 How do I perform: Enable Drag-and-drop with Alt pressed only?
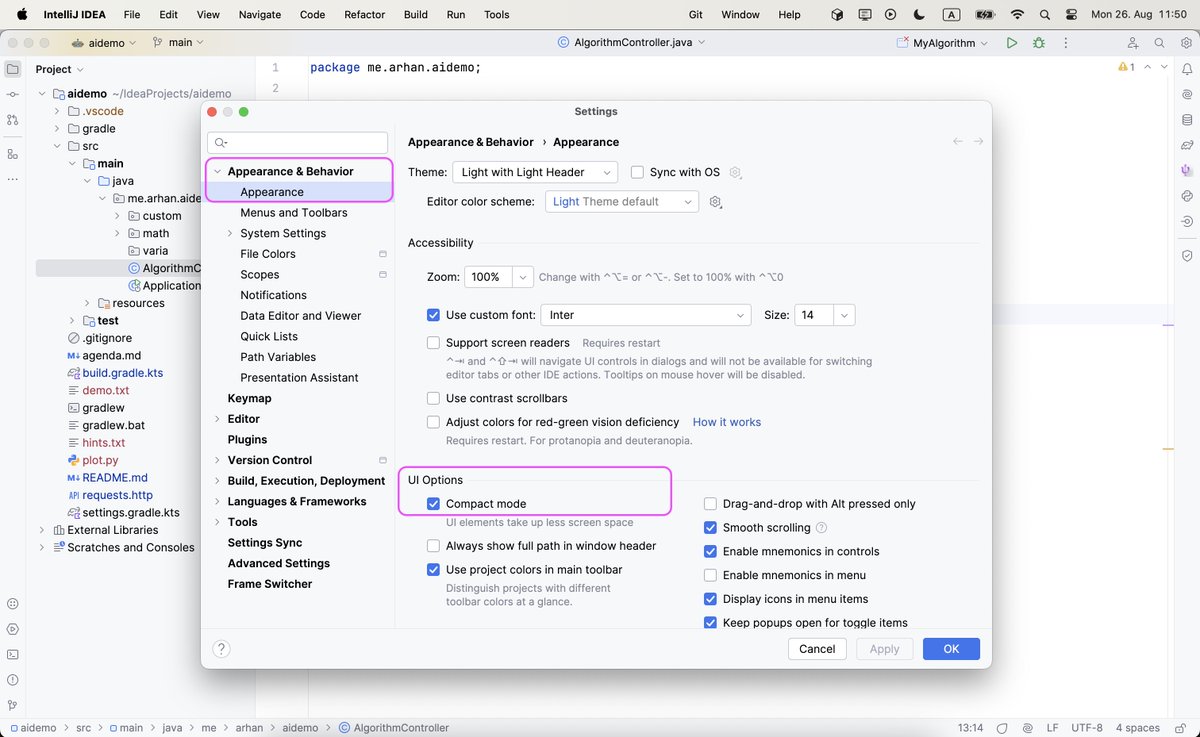coord(710,504)
